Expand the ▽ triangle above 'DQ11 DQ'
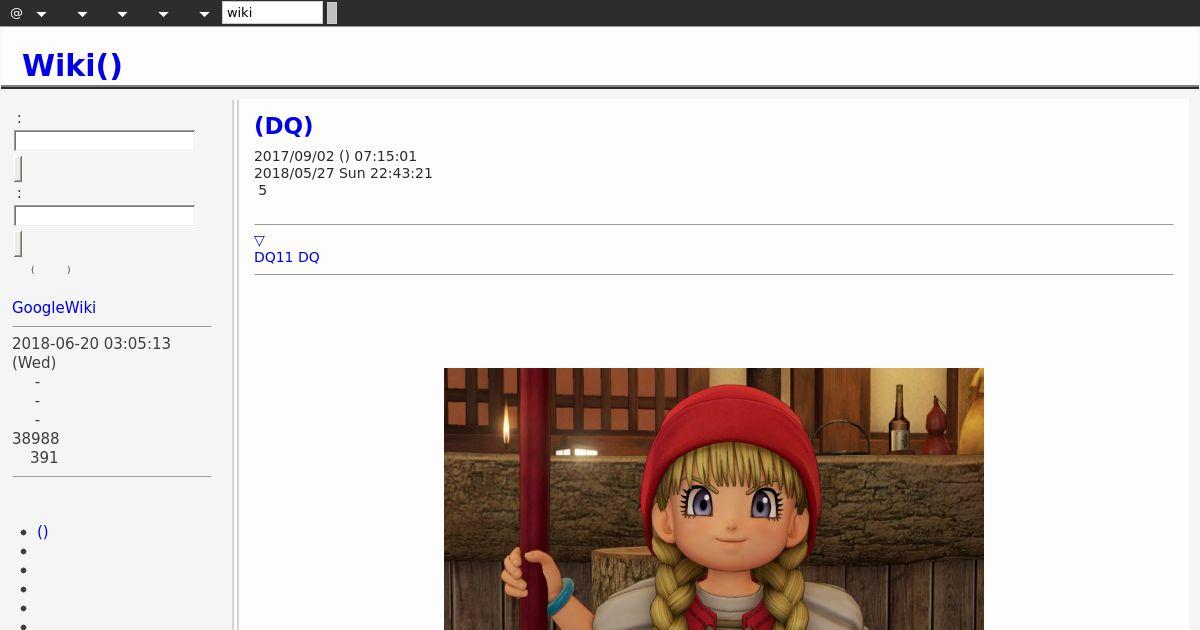The image size is (1200, 630). pyautogui.click(x=259, y=240)
